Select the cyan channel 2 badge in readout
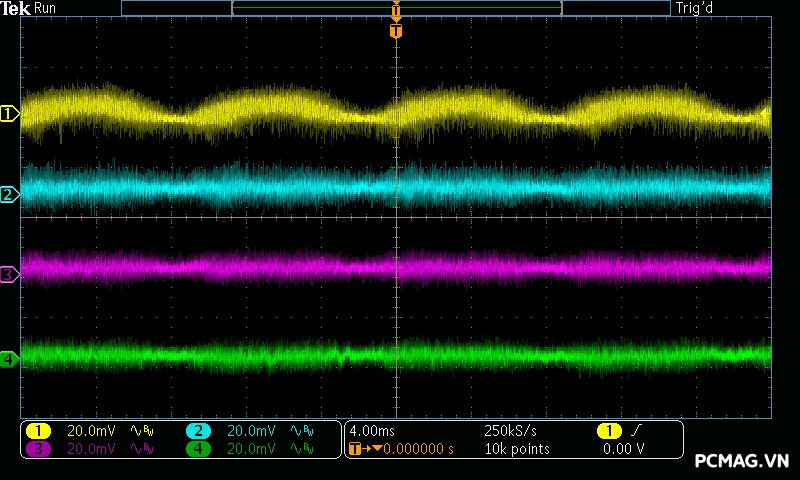Screen dimensions: 800x480 (198, 430)
